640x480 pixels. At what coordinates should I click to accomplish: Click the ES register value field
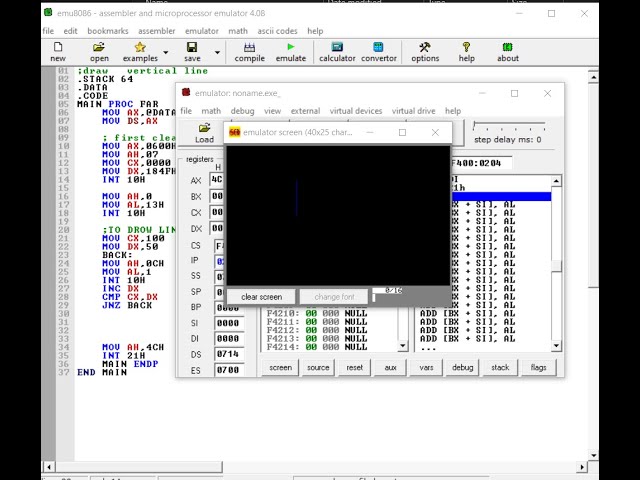click(229, 370)
